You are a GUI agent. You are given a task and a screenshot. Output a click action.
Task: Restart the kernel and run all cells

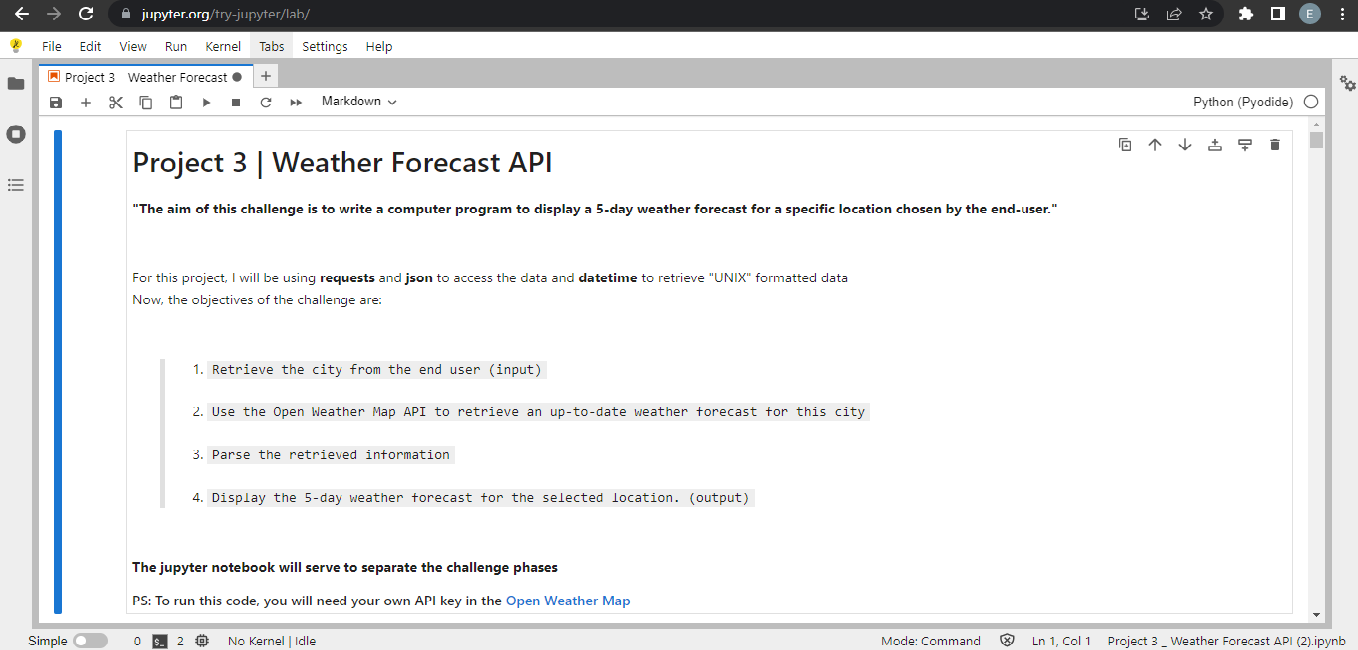pos(294,101)
